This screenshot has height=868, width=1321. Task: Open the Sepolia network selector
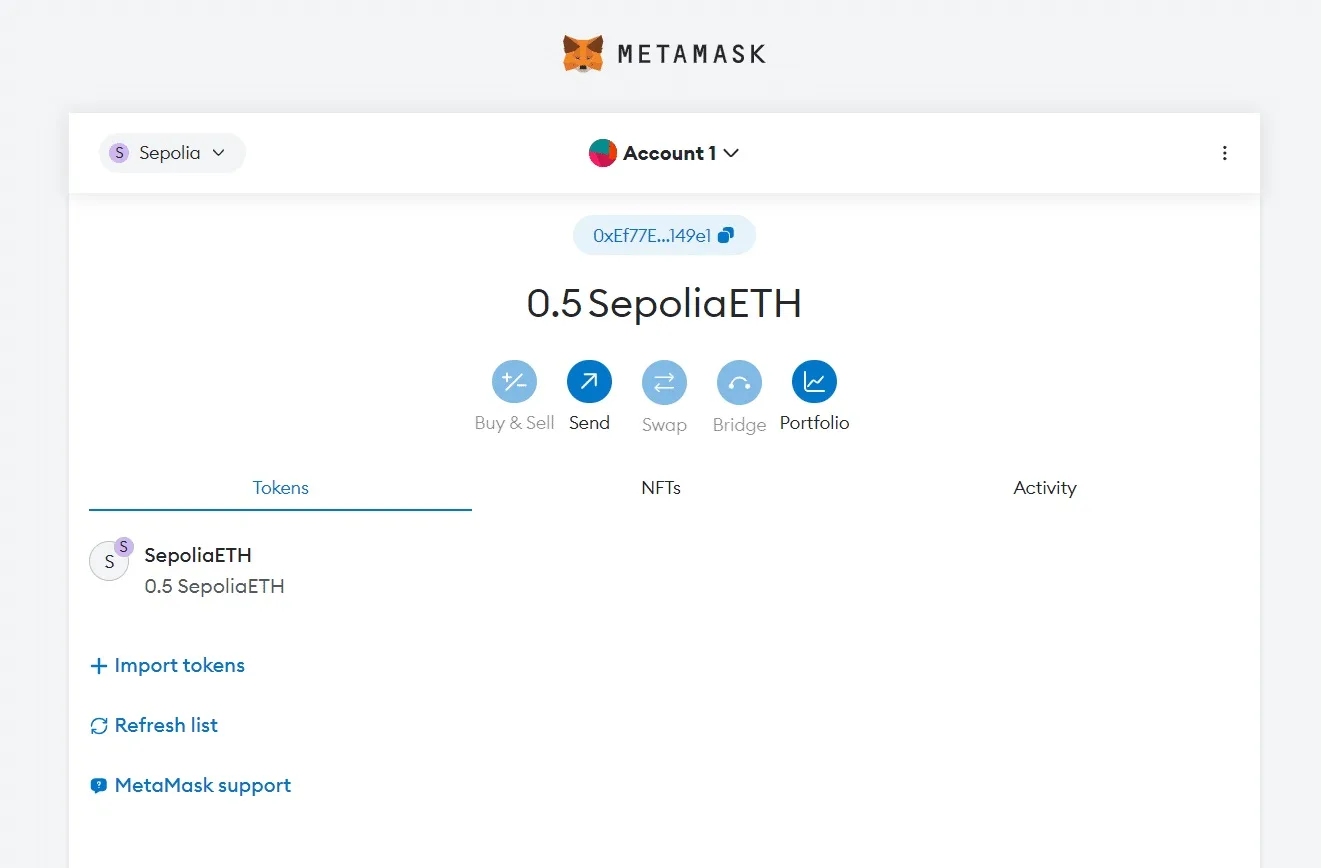(171, 152)
